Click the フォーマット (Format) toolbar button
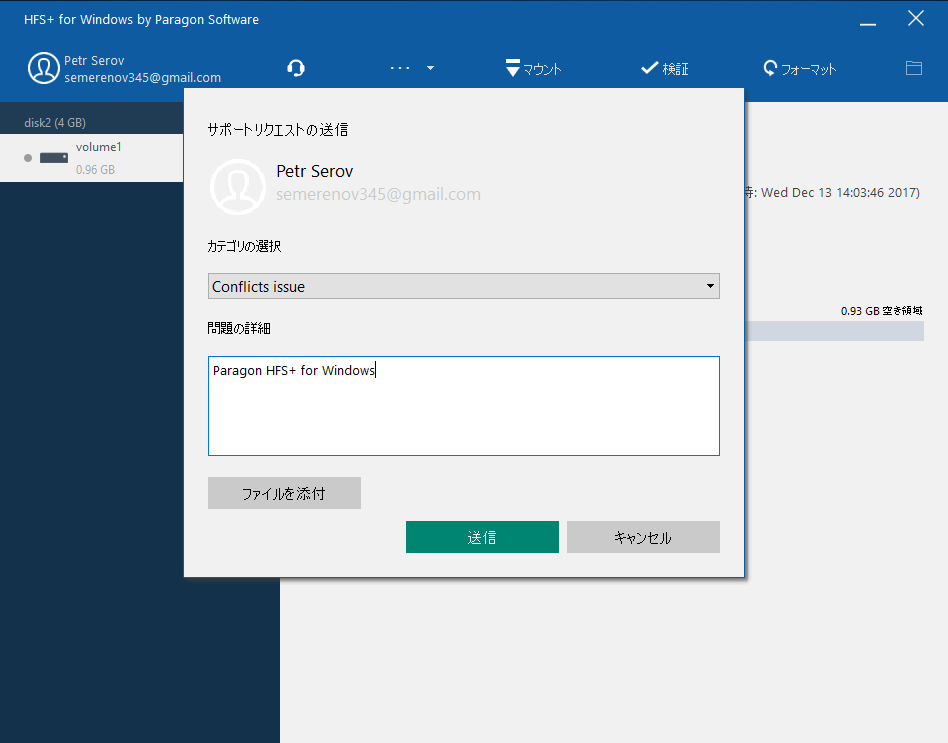This screenshot has height=743, width=948. 800,68
